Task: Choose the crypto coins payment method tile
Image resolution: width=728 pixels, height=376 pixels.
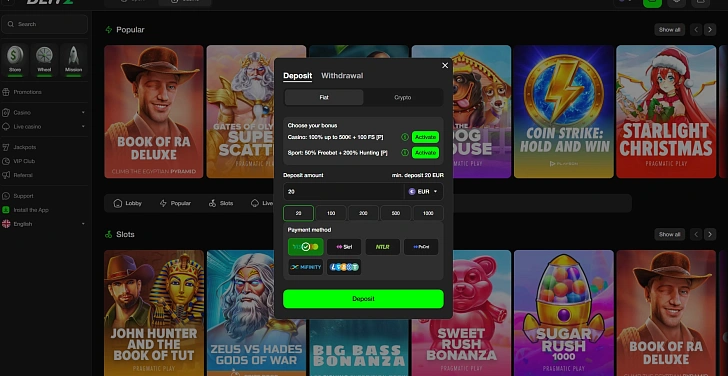Action: pyautogui.click(x=344, y=267)
